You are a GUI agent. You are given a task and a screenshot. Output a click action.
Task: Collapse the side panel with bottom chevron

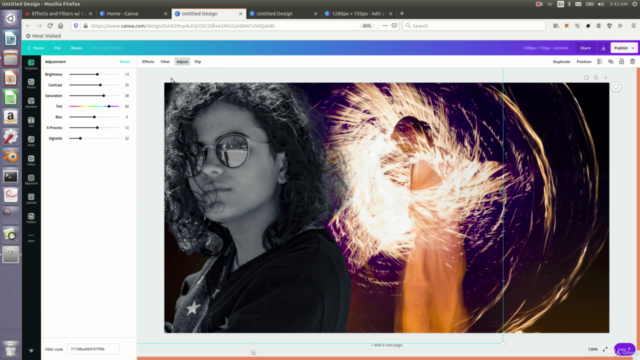(31, 350)
